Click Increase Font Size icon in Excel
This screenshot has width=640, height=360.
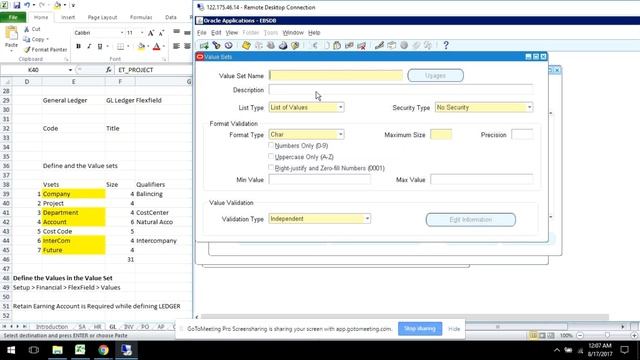151,33
